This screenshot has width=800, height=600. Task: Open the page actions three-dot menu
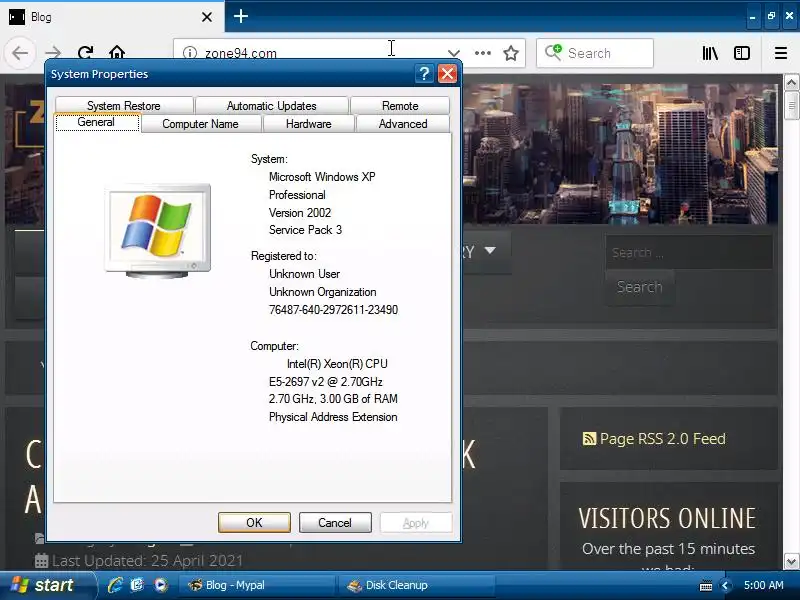click(x=483, y=53)
